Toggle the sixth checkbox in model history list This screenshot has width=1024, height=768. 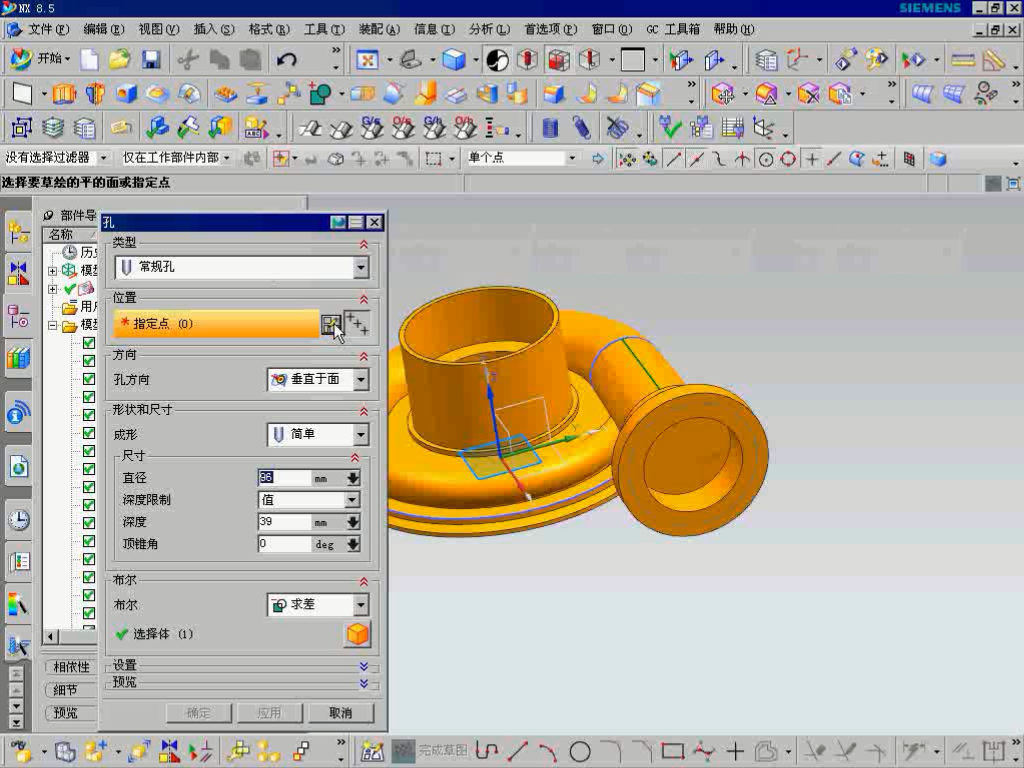(89, 433)
